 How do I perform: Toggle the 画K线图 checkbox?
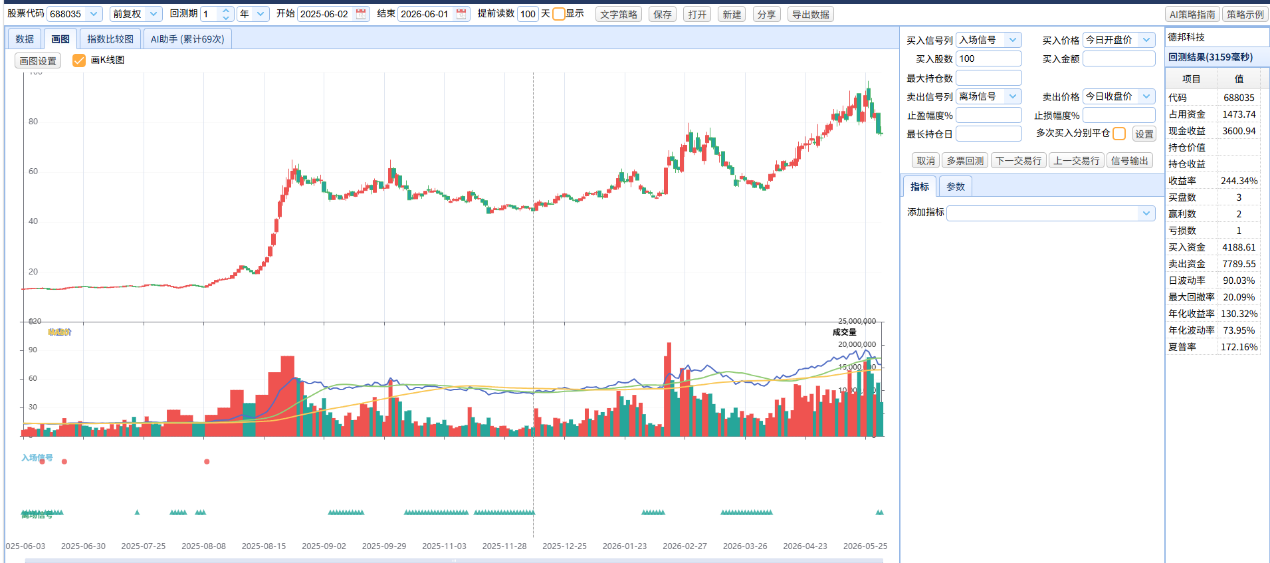tap(79, 60)
